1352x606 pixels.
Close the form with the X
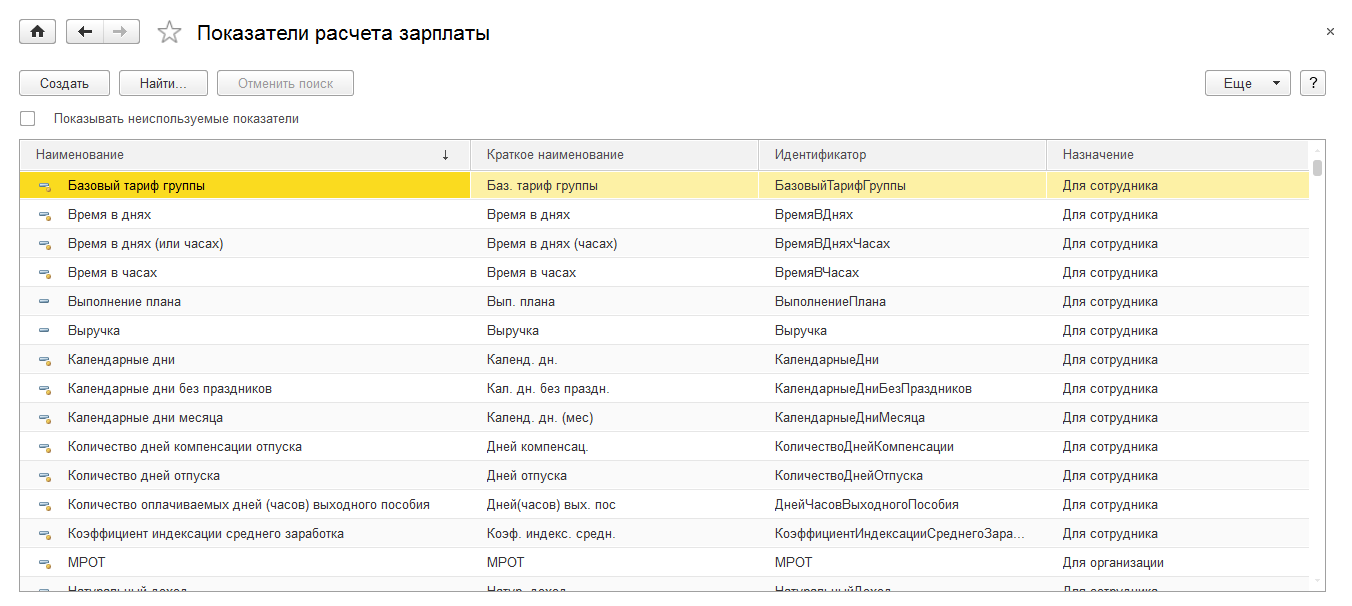1330,32
